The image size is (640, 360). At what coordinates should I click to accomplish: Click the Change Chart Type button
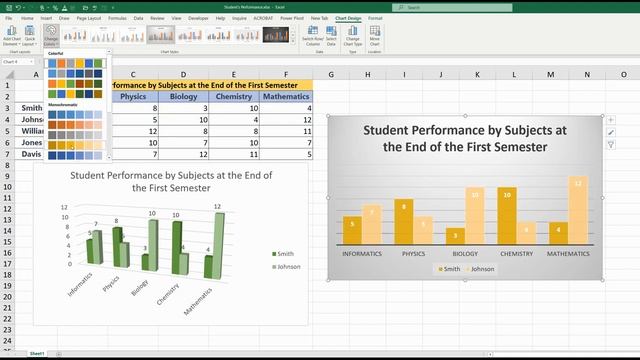[353, 36]
